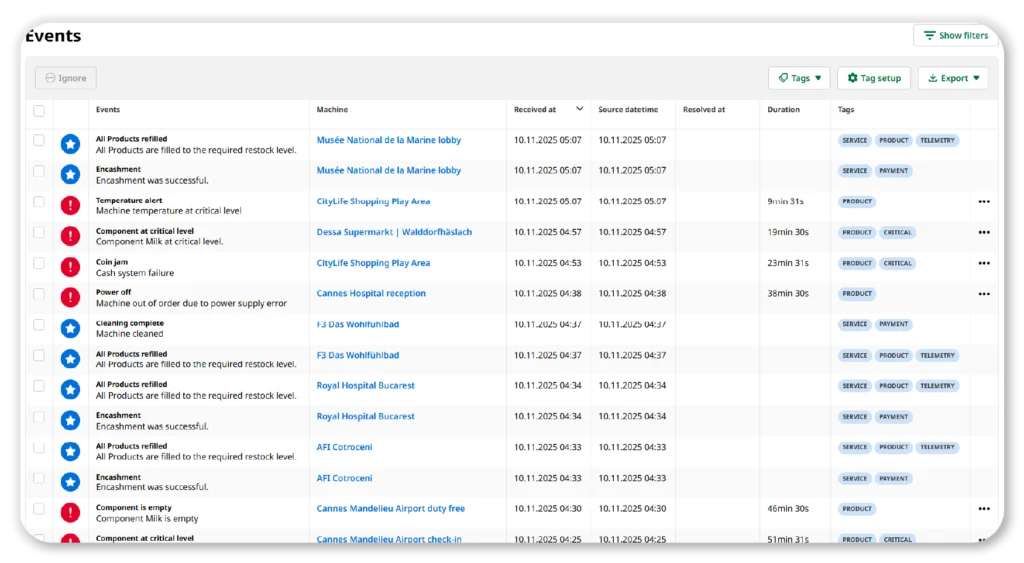
Task: Open three-dot menu for Power off event
Action: [x=984, y=294]
